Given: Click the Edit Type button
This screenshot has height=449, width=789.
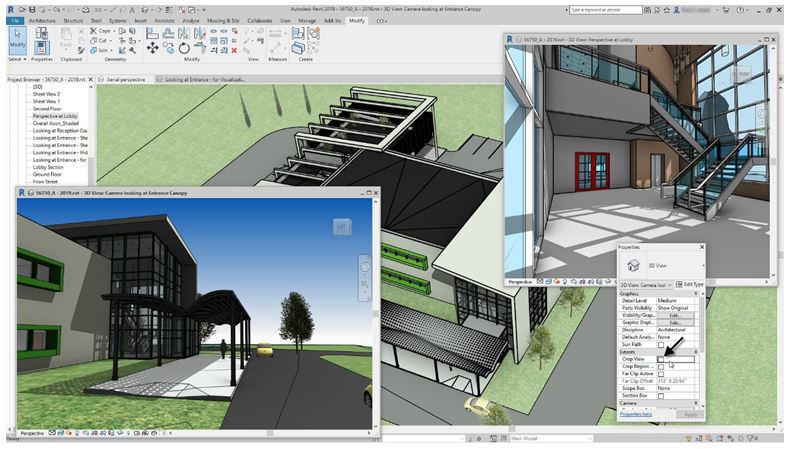Looking at the screenshot, I should 689,284.
